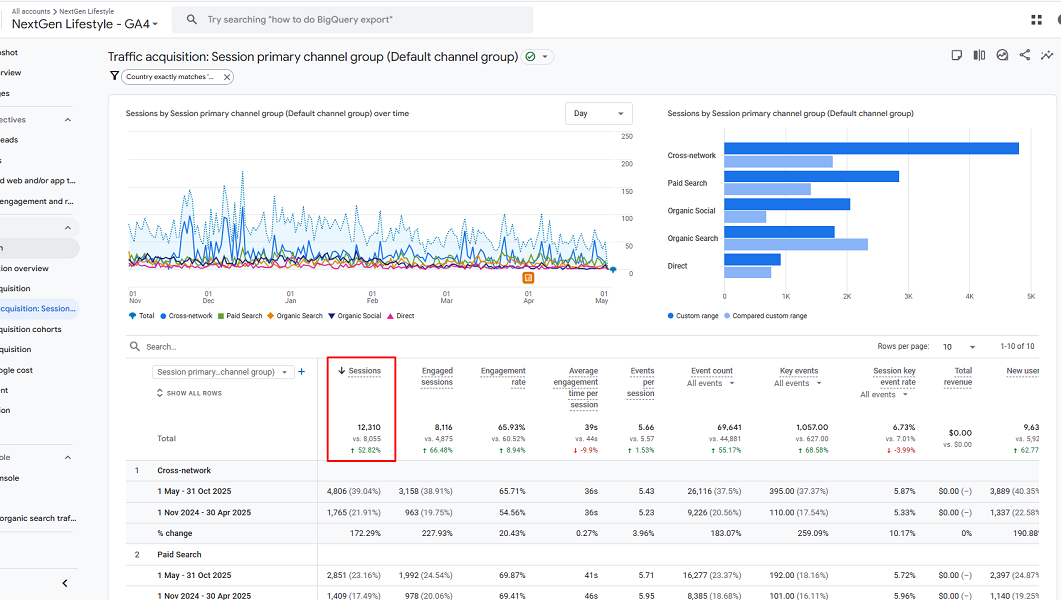Toggle Paid Search series in chart legend

click(x=244, y=316)
